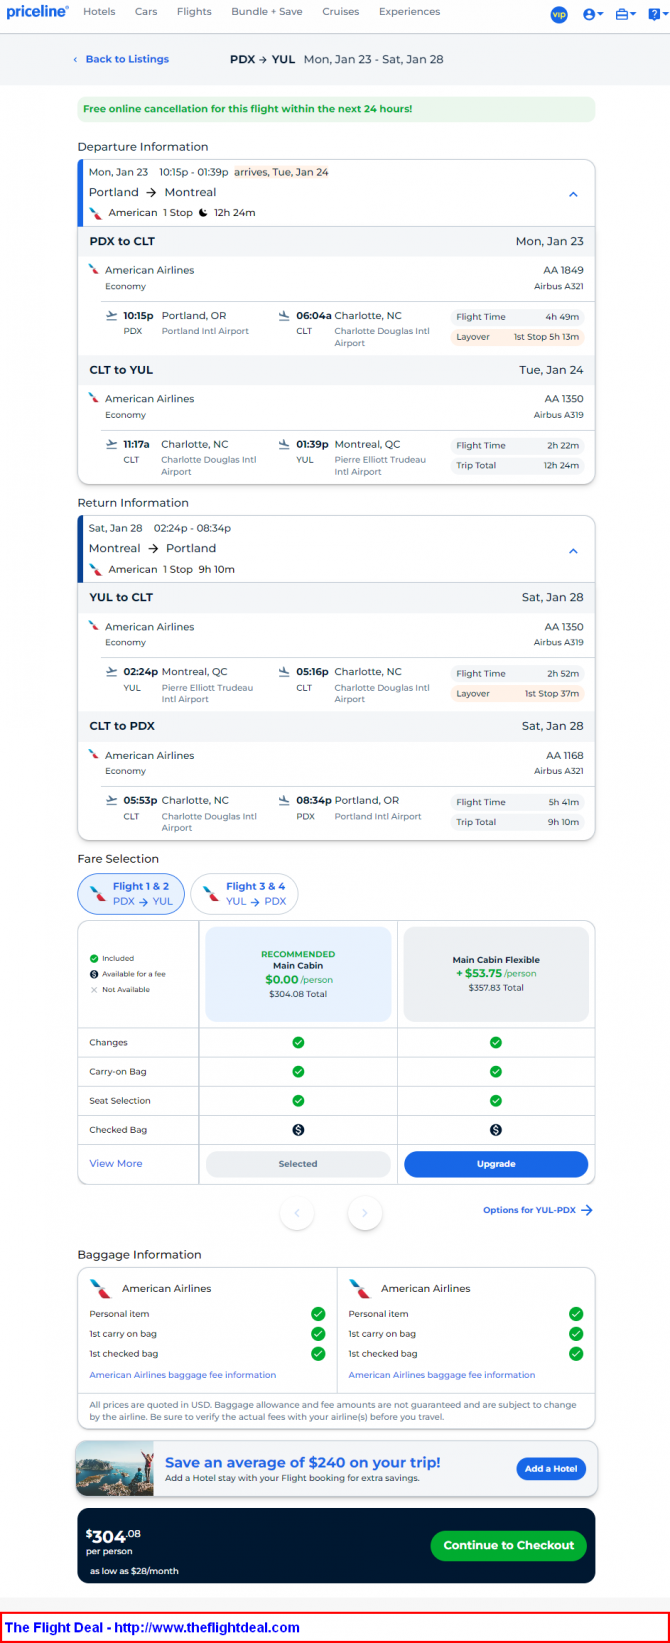Open the Help question-mark dropdown
This screenshot has width=670, height=1643.
[656, 14]
